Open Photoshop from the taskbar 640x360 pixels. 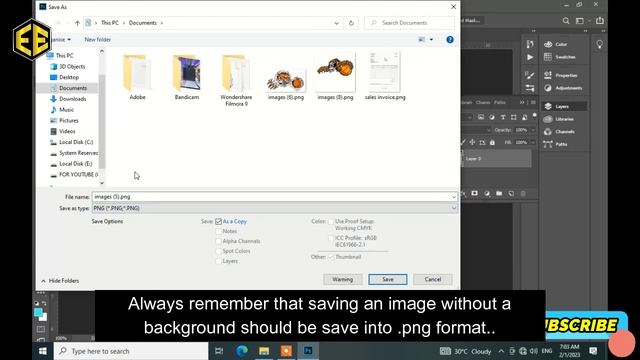tap(308, 351)
